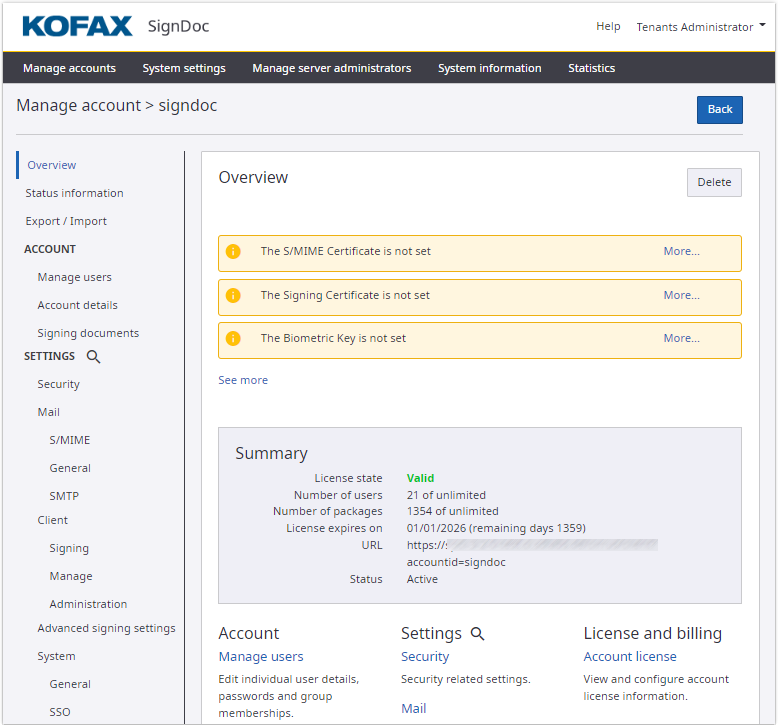Expand the See more warnings link
This screenshot has width=778, height=727.
(243, 380)
